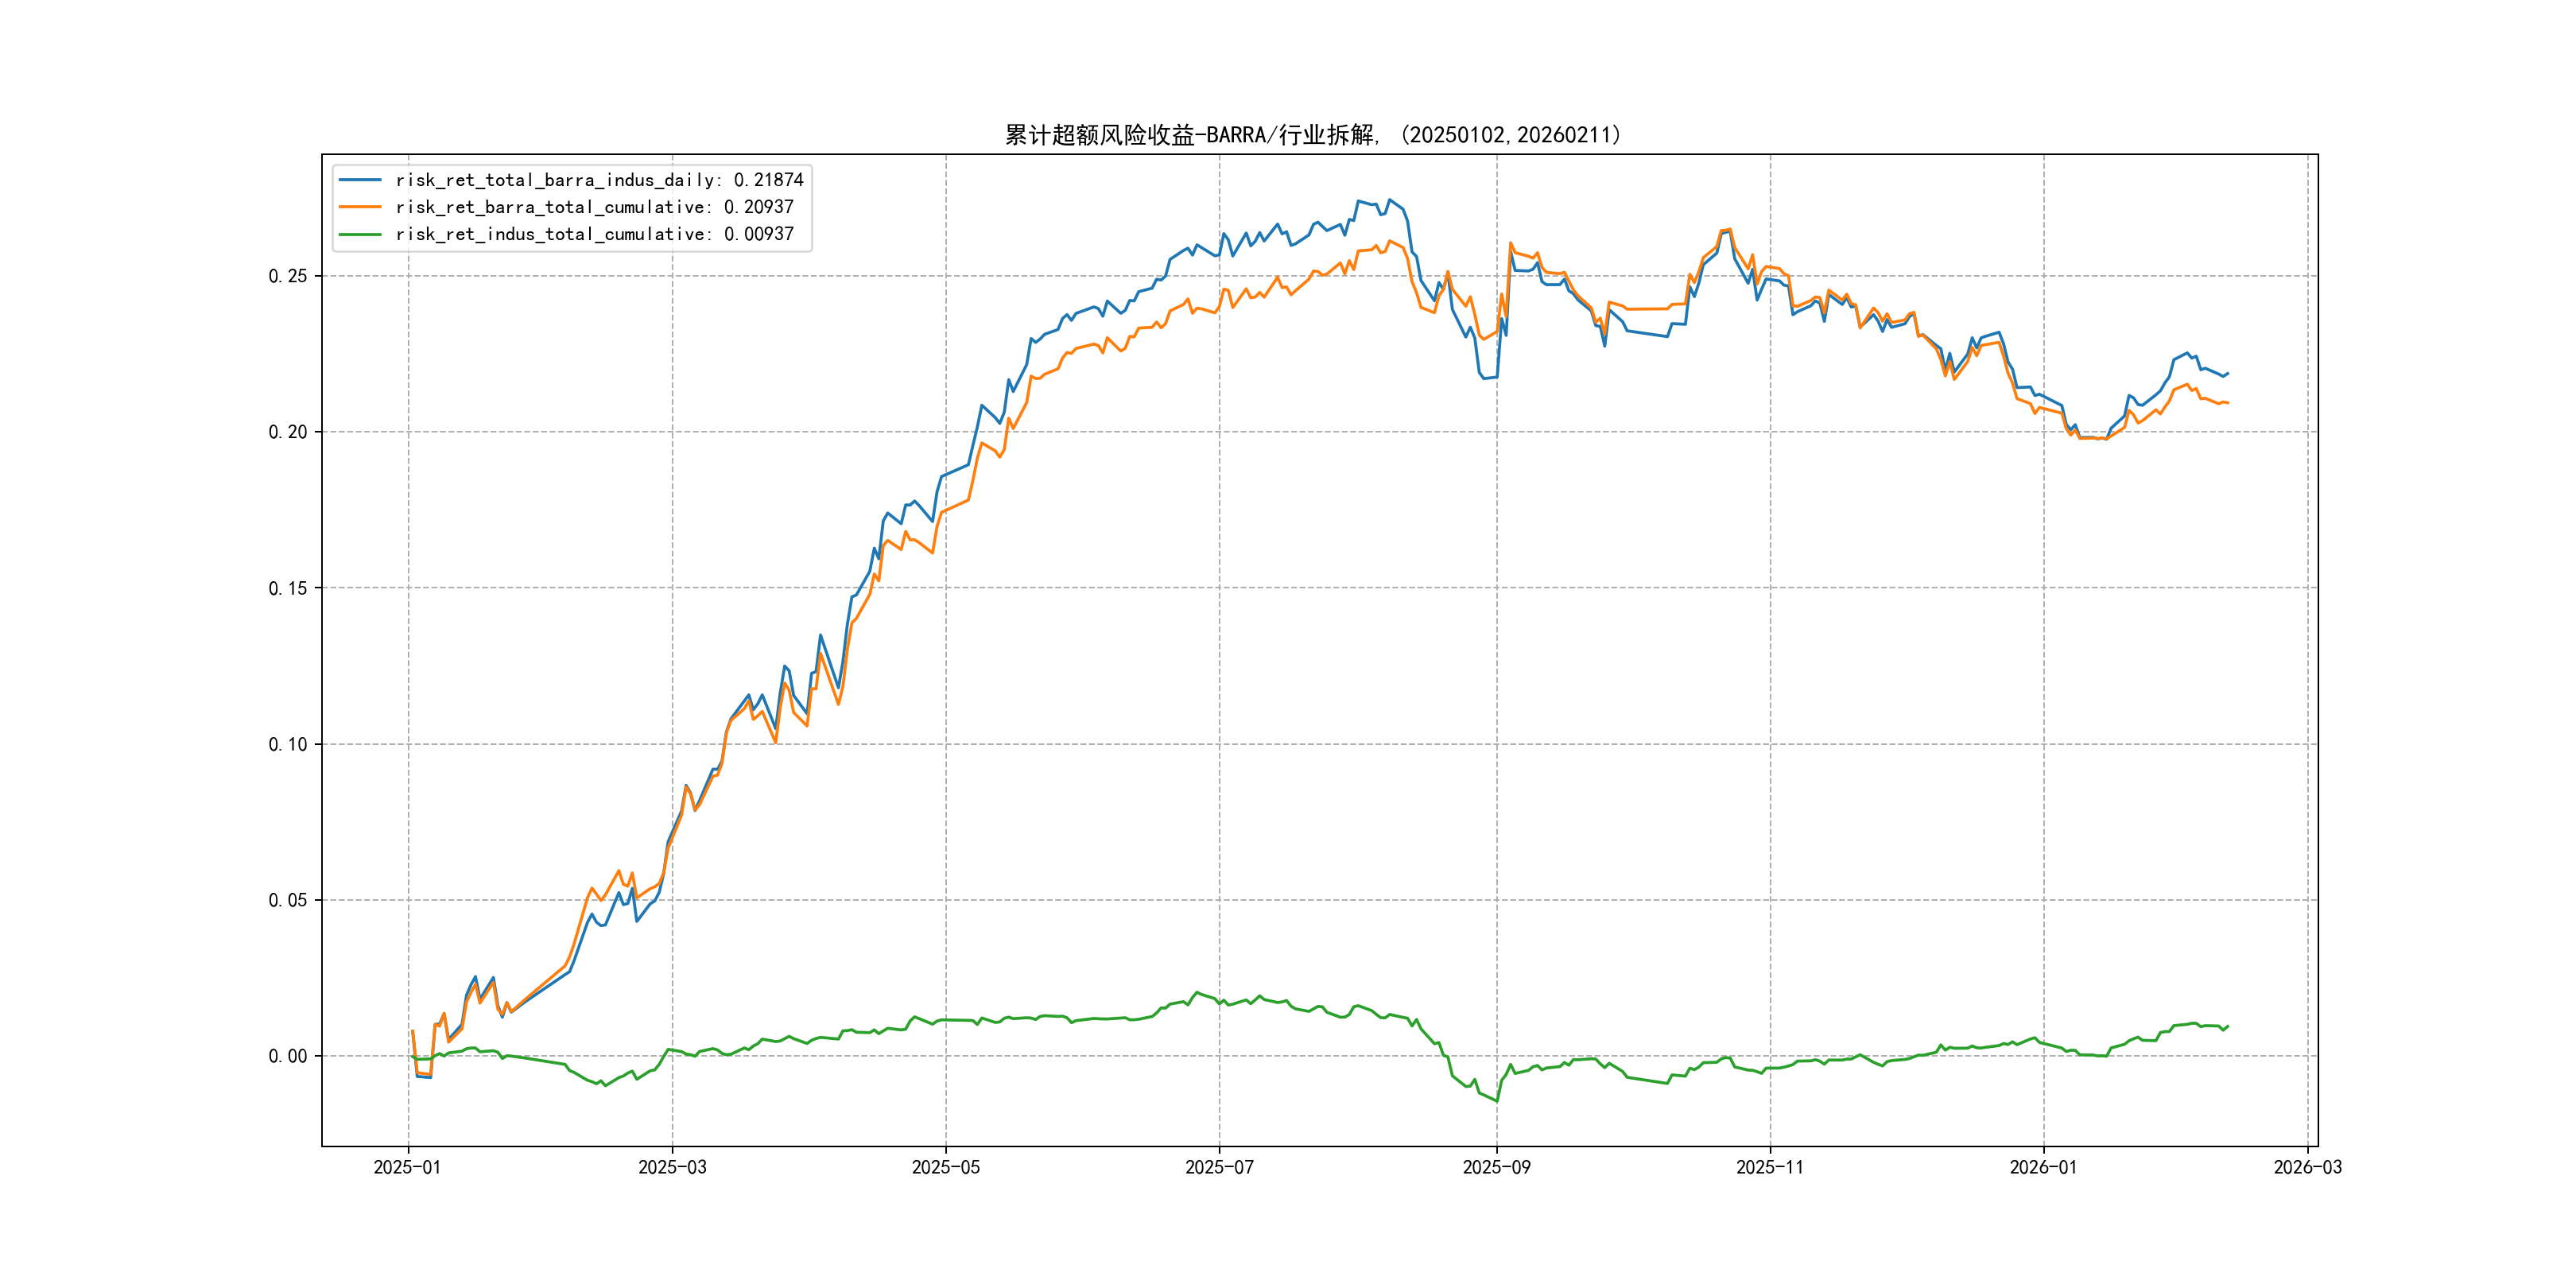Viewport: 2576px width, 1288px height.
Task: Click the green line sample in legend
Action: click(x=360, y=234)
